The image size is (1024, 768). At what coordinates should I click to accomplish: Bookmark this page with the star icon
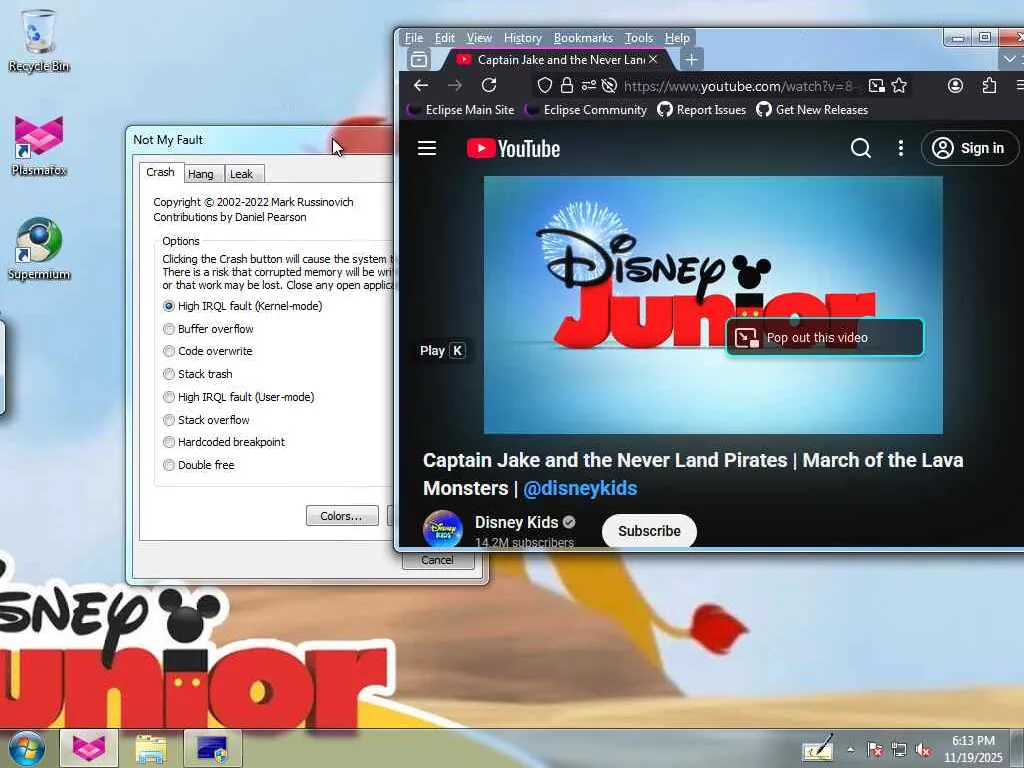[899, 86]
